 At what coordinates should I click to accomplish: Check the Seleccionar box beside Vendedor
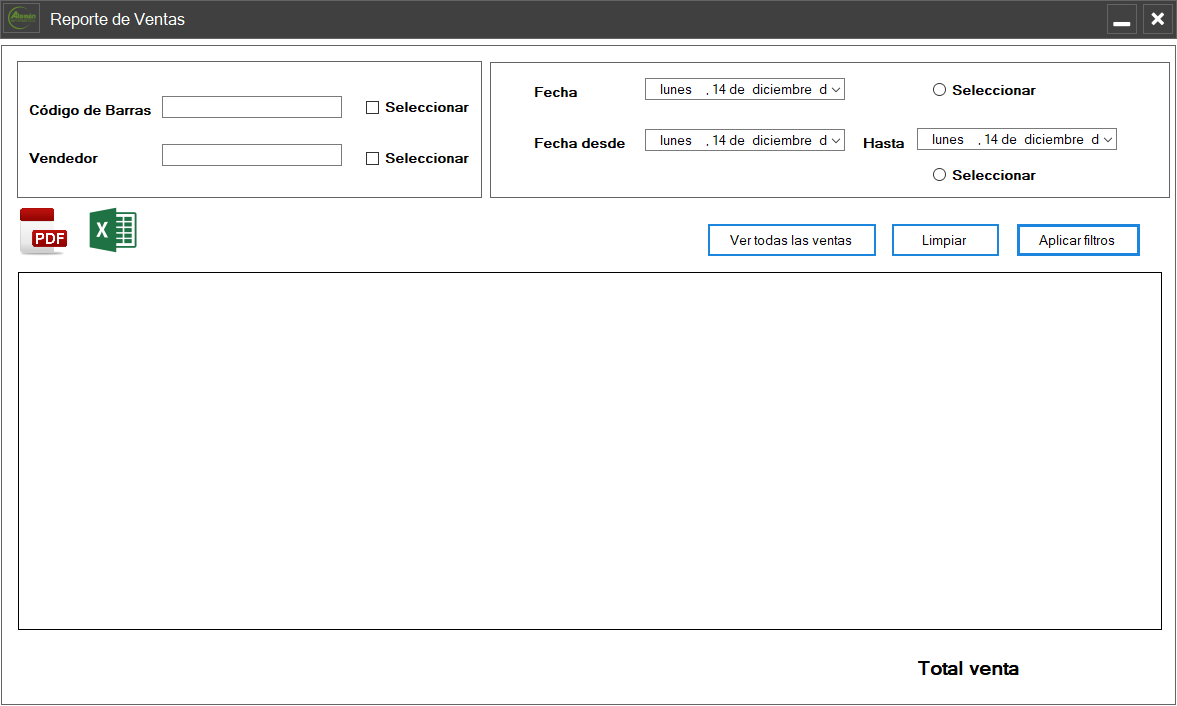click(373, 158)
